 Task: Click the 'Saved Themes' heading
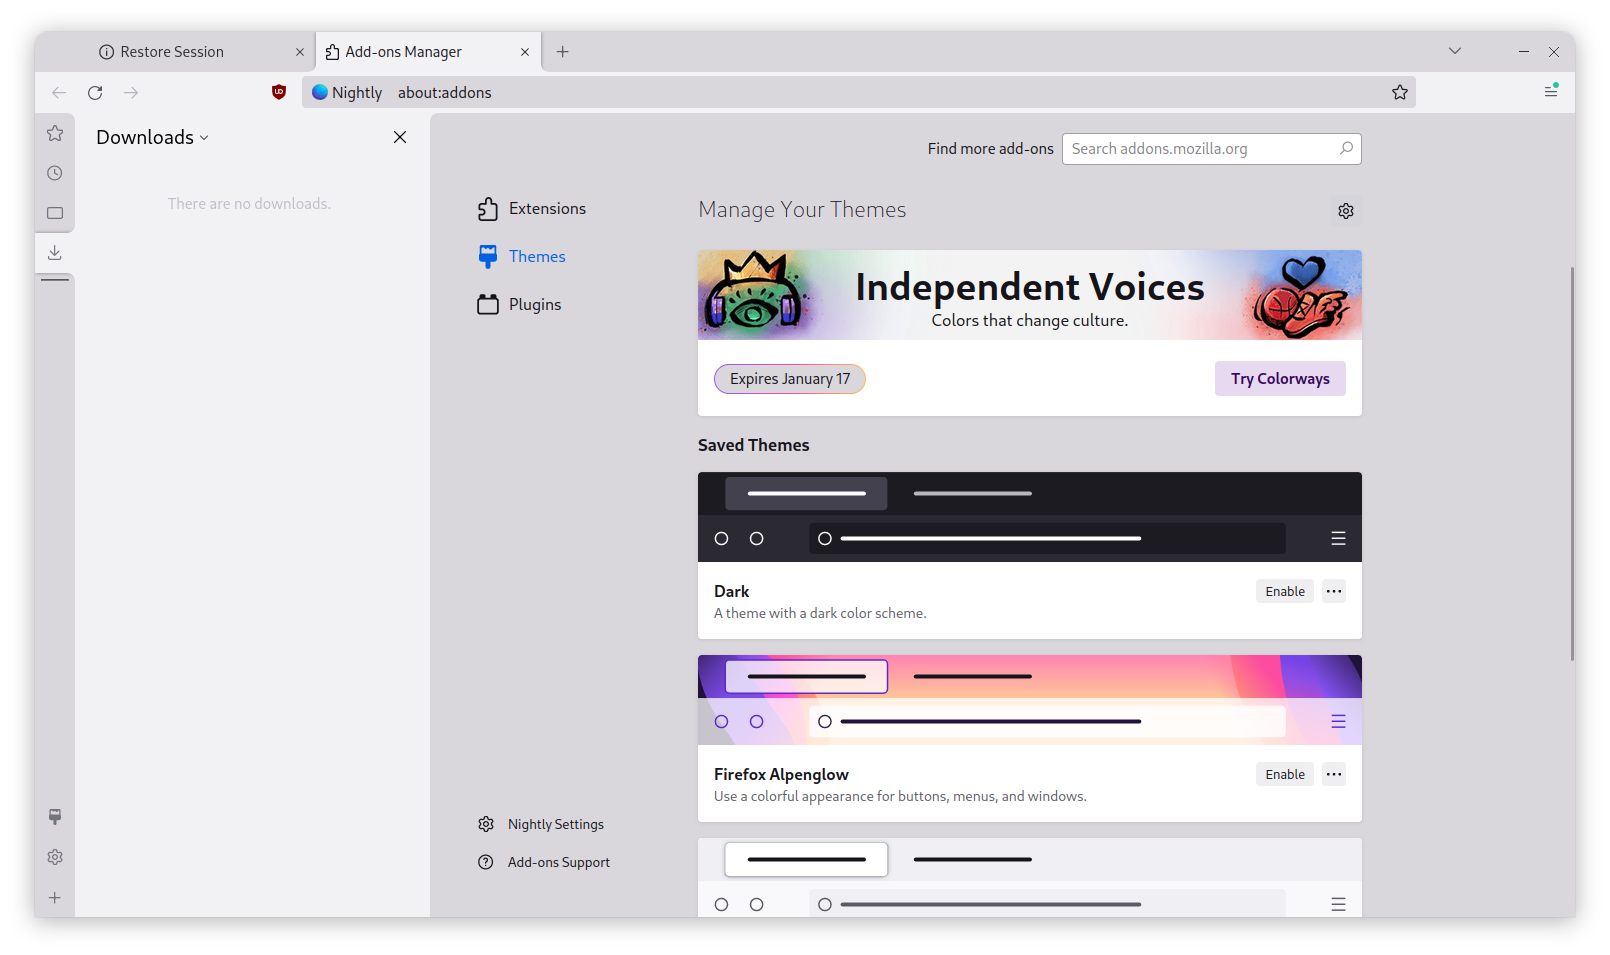tap(754, 445)
